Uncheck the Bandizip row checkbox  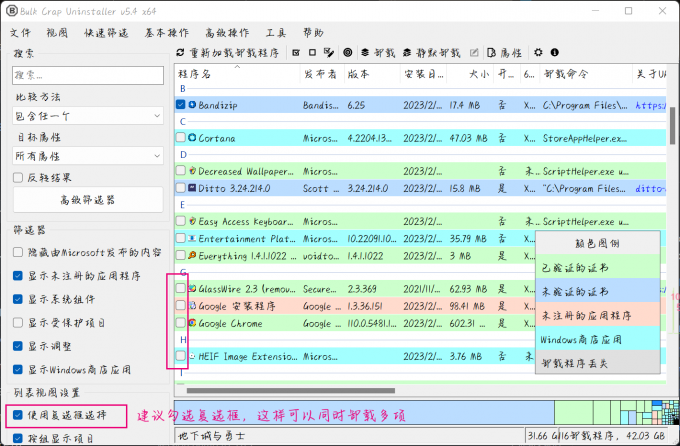click(180, 105)
